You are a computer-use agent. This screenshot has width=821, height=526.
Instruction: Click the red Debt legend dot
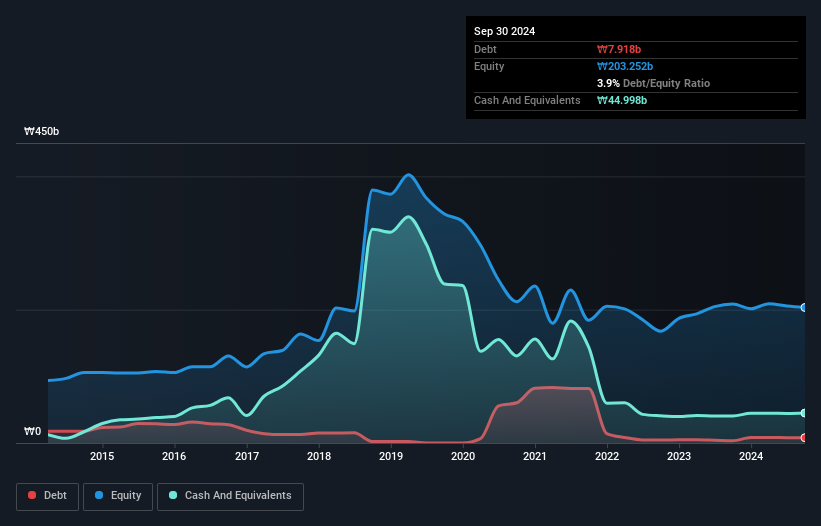point(32,495)
